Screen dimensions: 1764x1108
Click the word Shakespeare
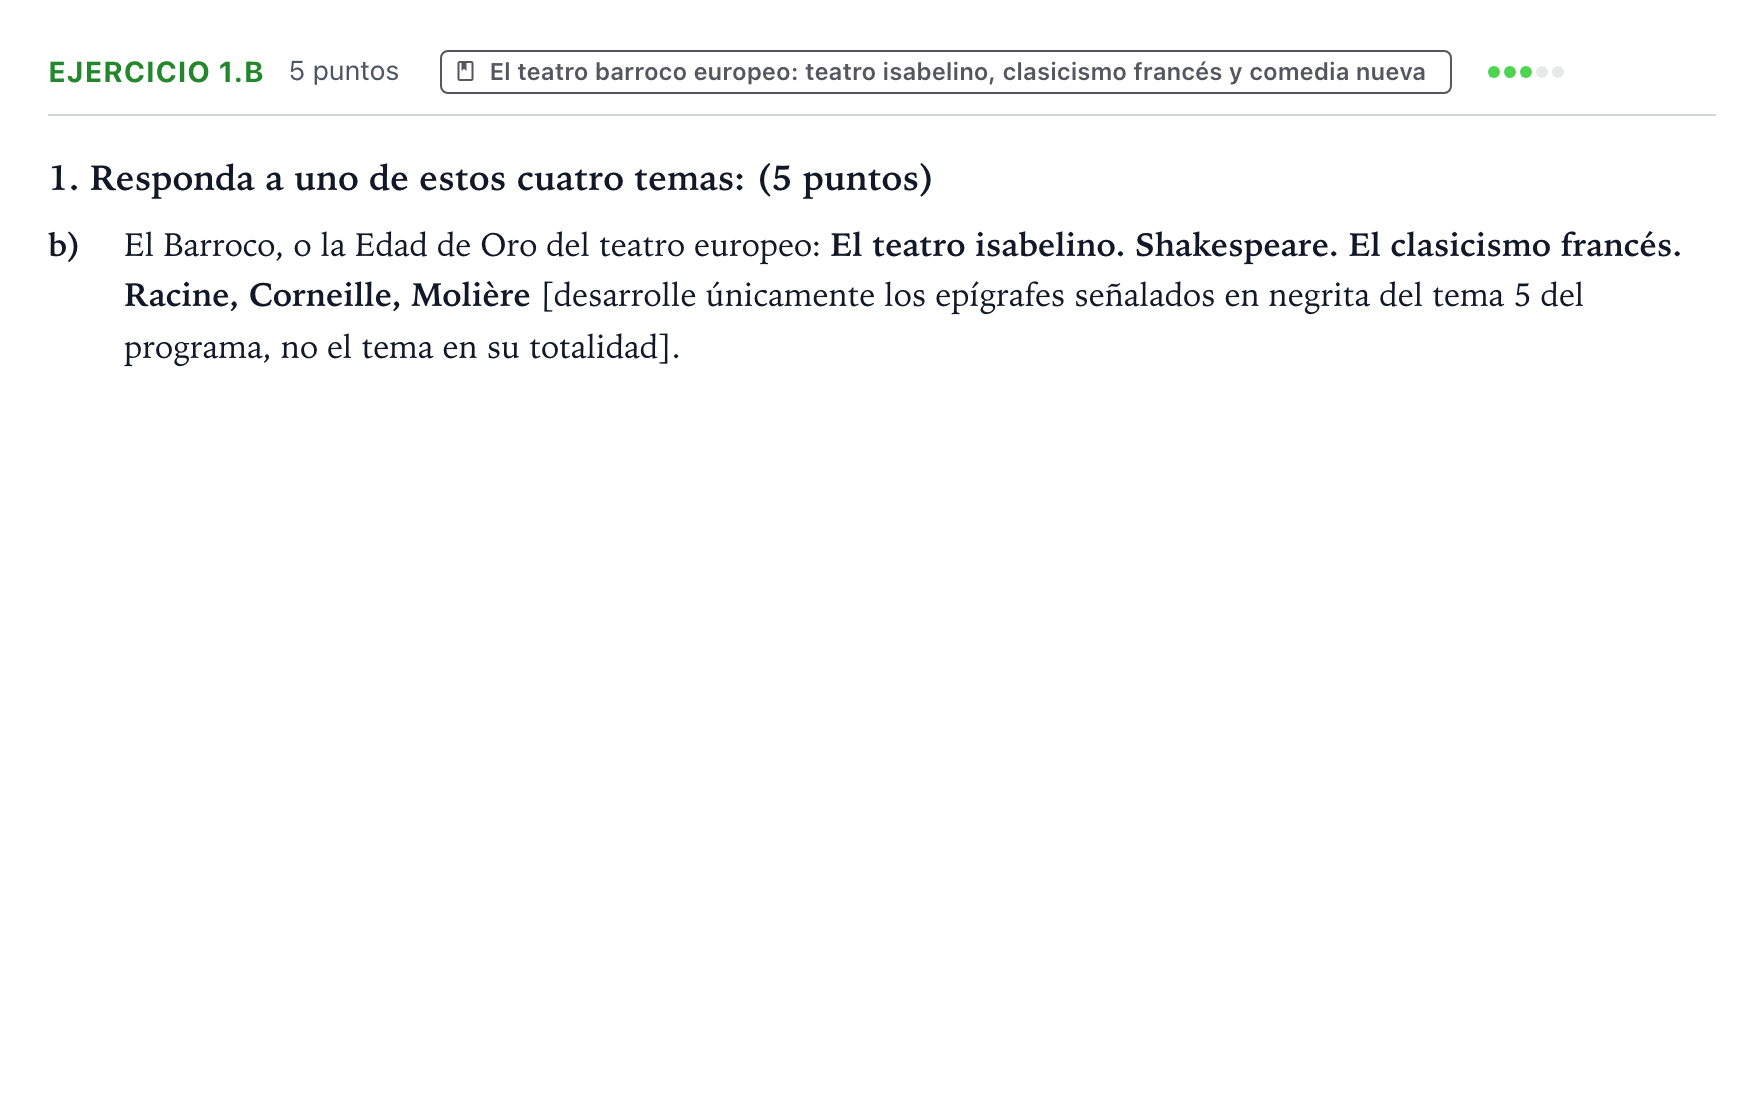[1236, 246]
